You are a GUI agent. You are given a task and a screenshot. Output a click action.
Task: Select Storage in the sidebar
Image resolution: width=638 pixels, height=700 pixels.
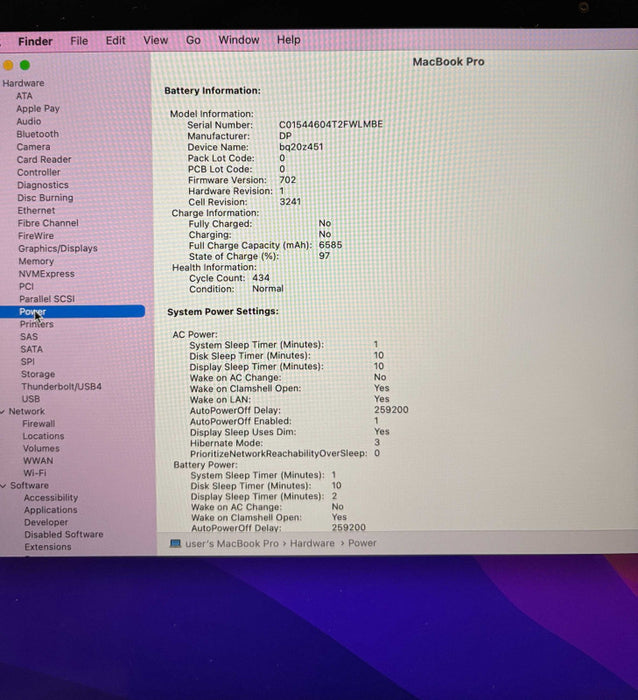pyautogui.click(x=38, y=374)
